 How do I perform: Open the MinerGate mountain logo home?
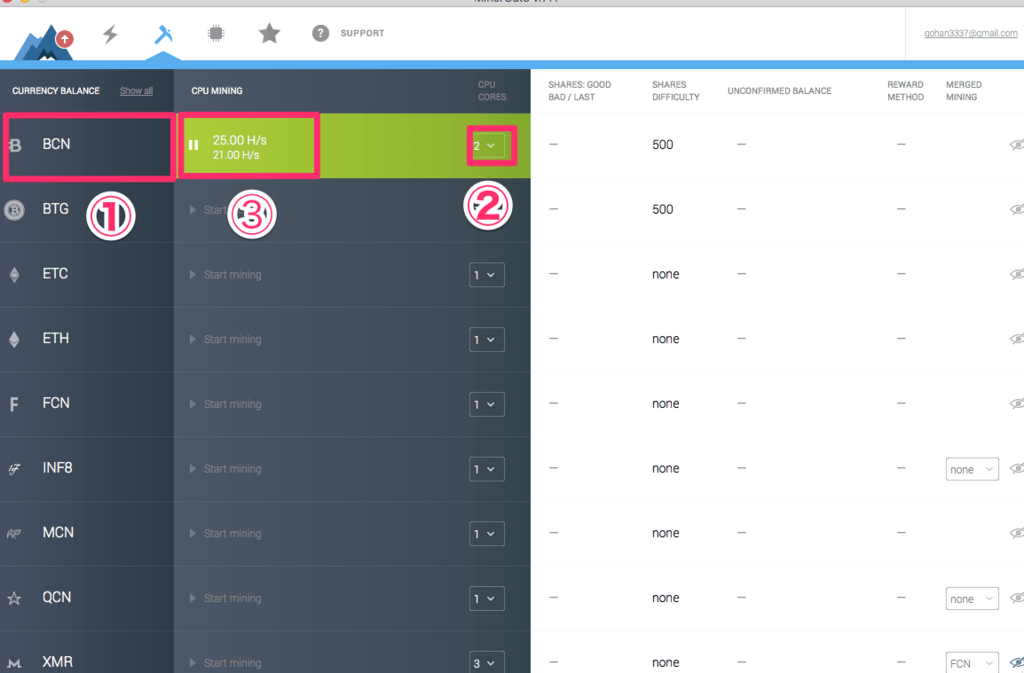pyautogui.click(x=44, y=43)
